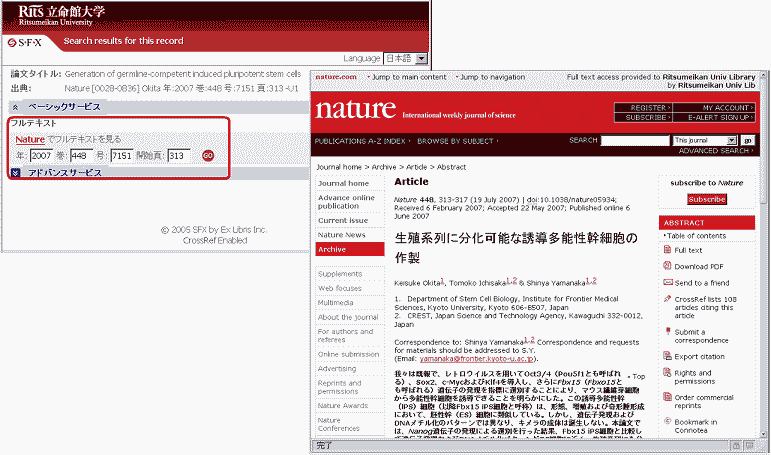Click Jump to navigation link
This screenshot has height=455, width=771.
point(492,77)
